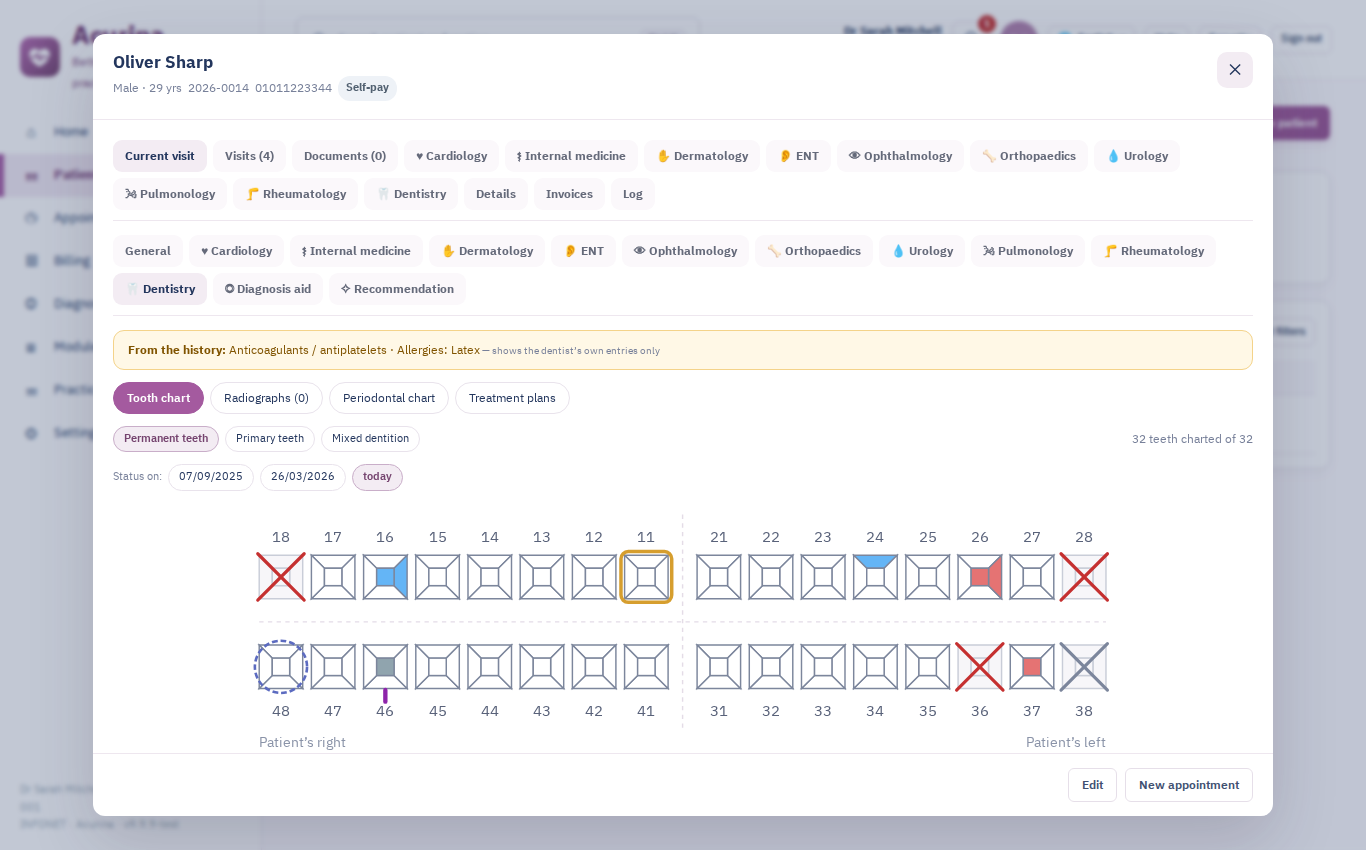Open the Periodontal chart view
Image resolution: width=1366 pixels, height=850 pixels.
click(389, 398)
